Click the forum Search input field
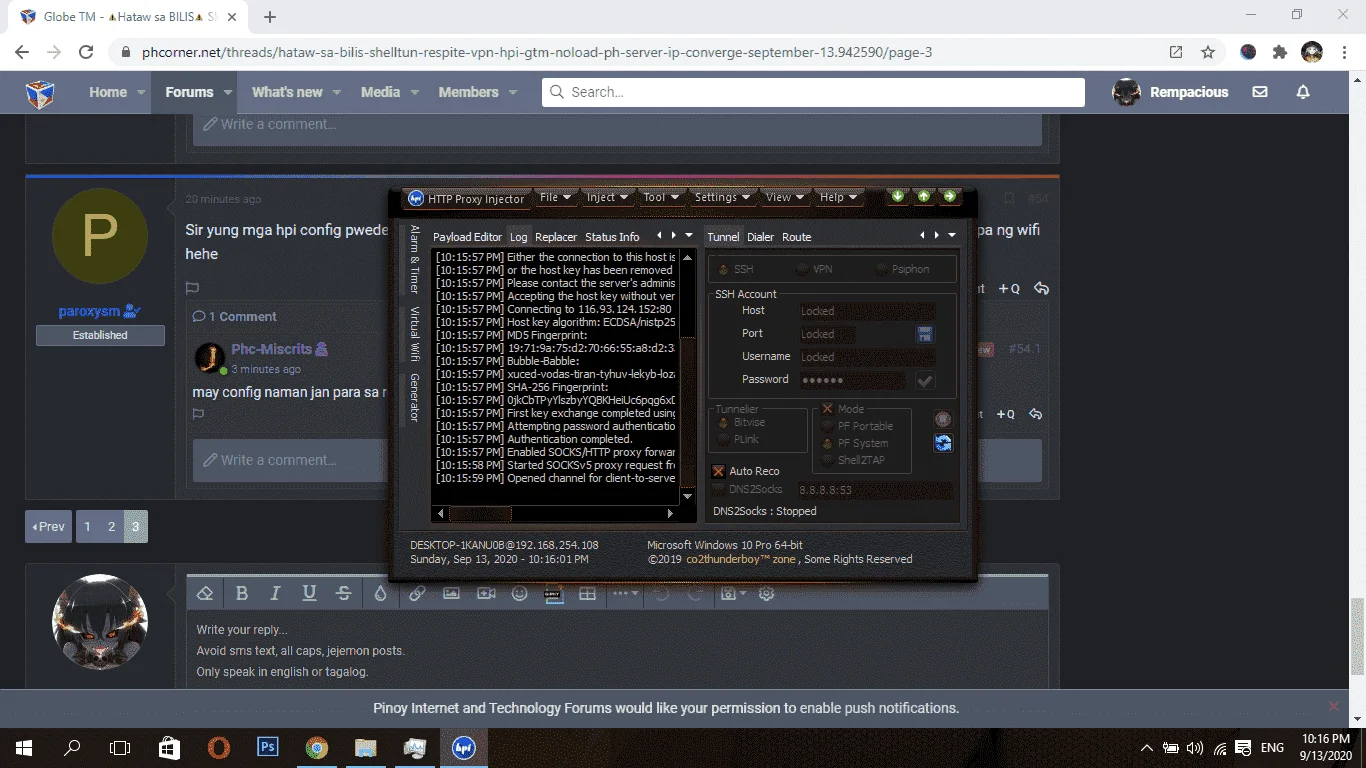 (x=813, y=92)
